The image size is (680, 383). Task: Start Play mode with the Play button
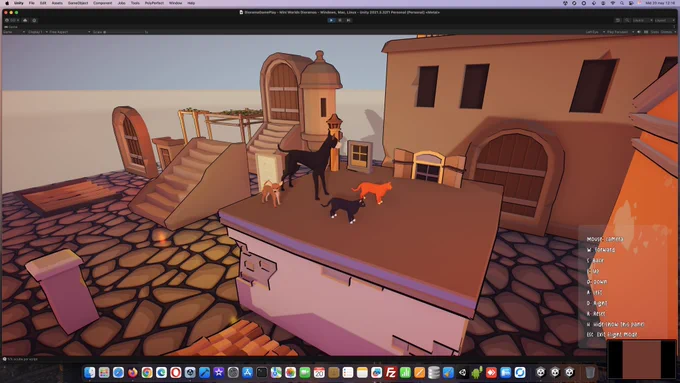click(x=332, y=20)
